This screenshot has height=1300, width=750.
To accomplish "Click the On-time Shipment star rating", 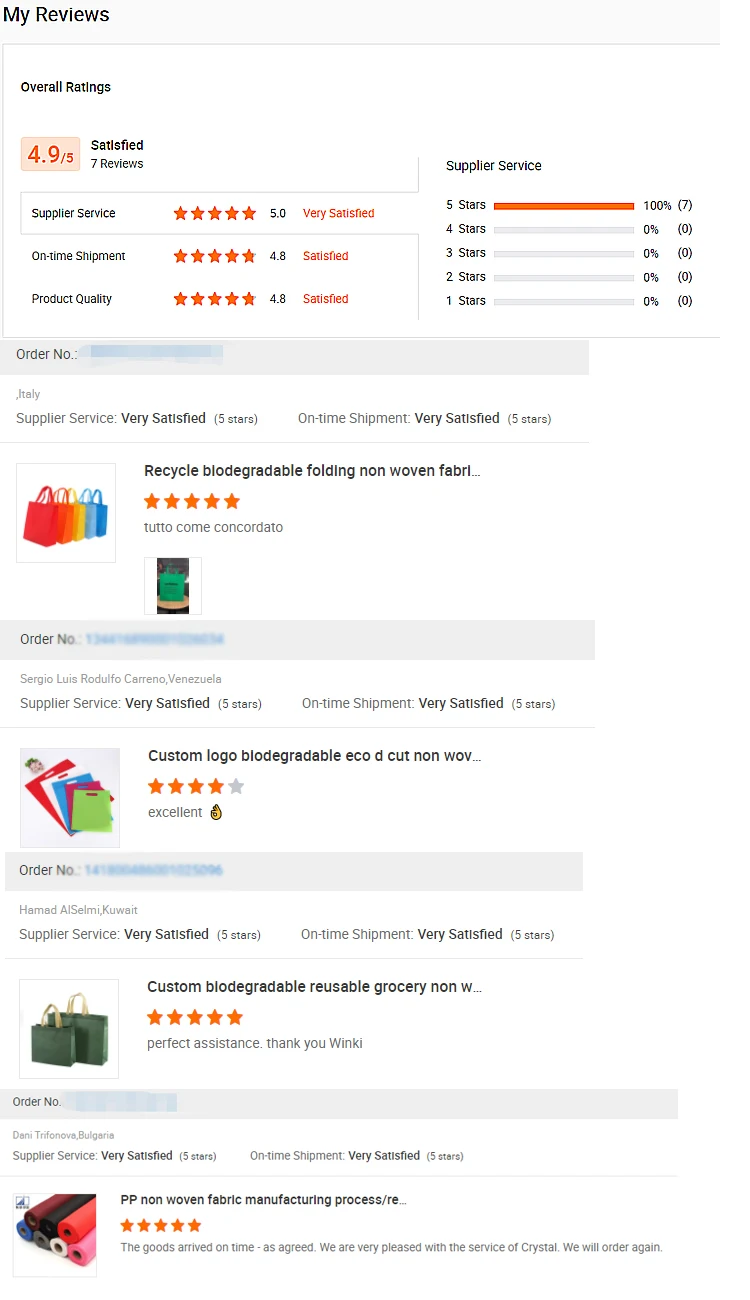I will (214, 256).
